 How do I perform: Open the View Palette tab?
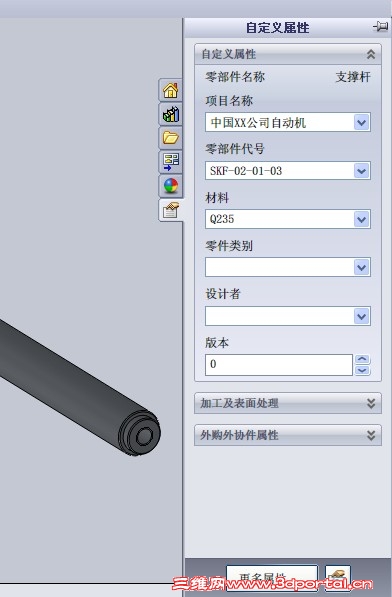click(171, 161)
